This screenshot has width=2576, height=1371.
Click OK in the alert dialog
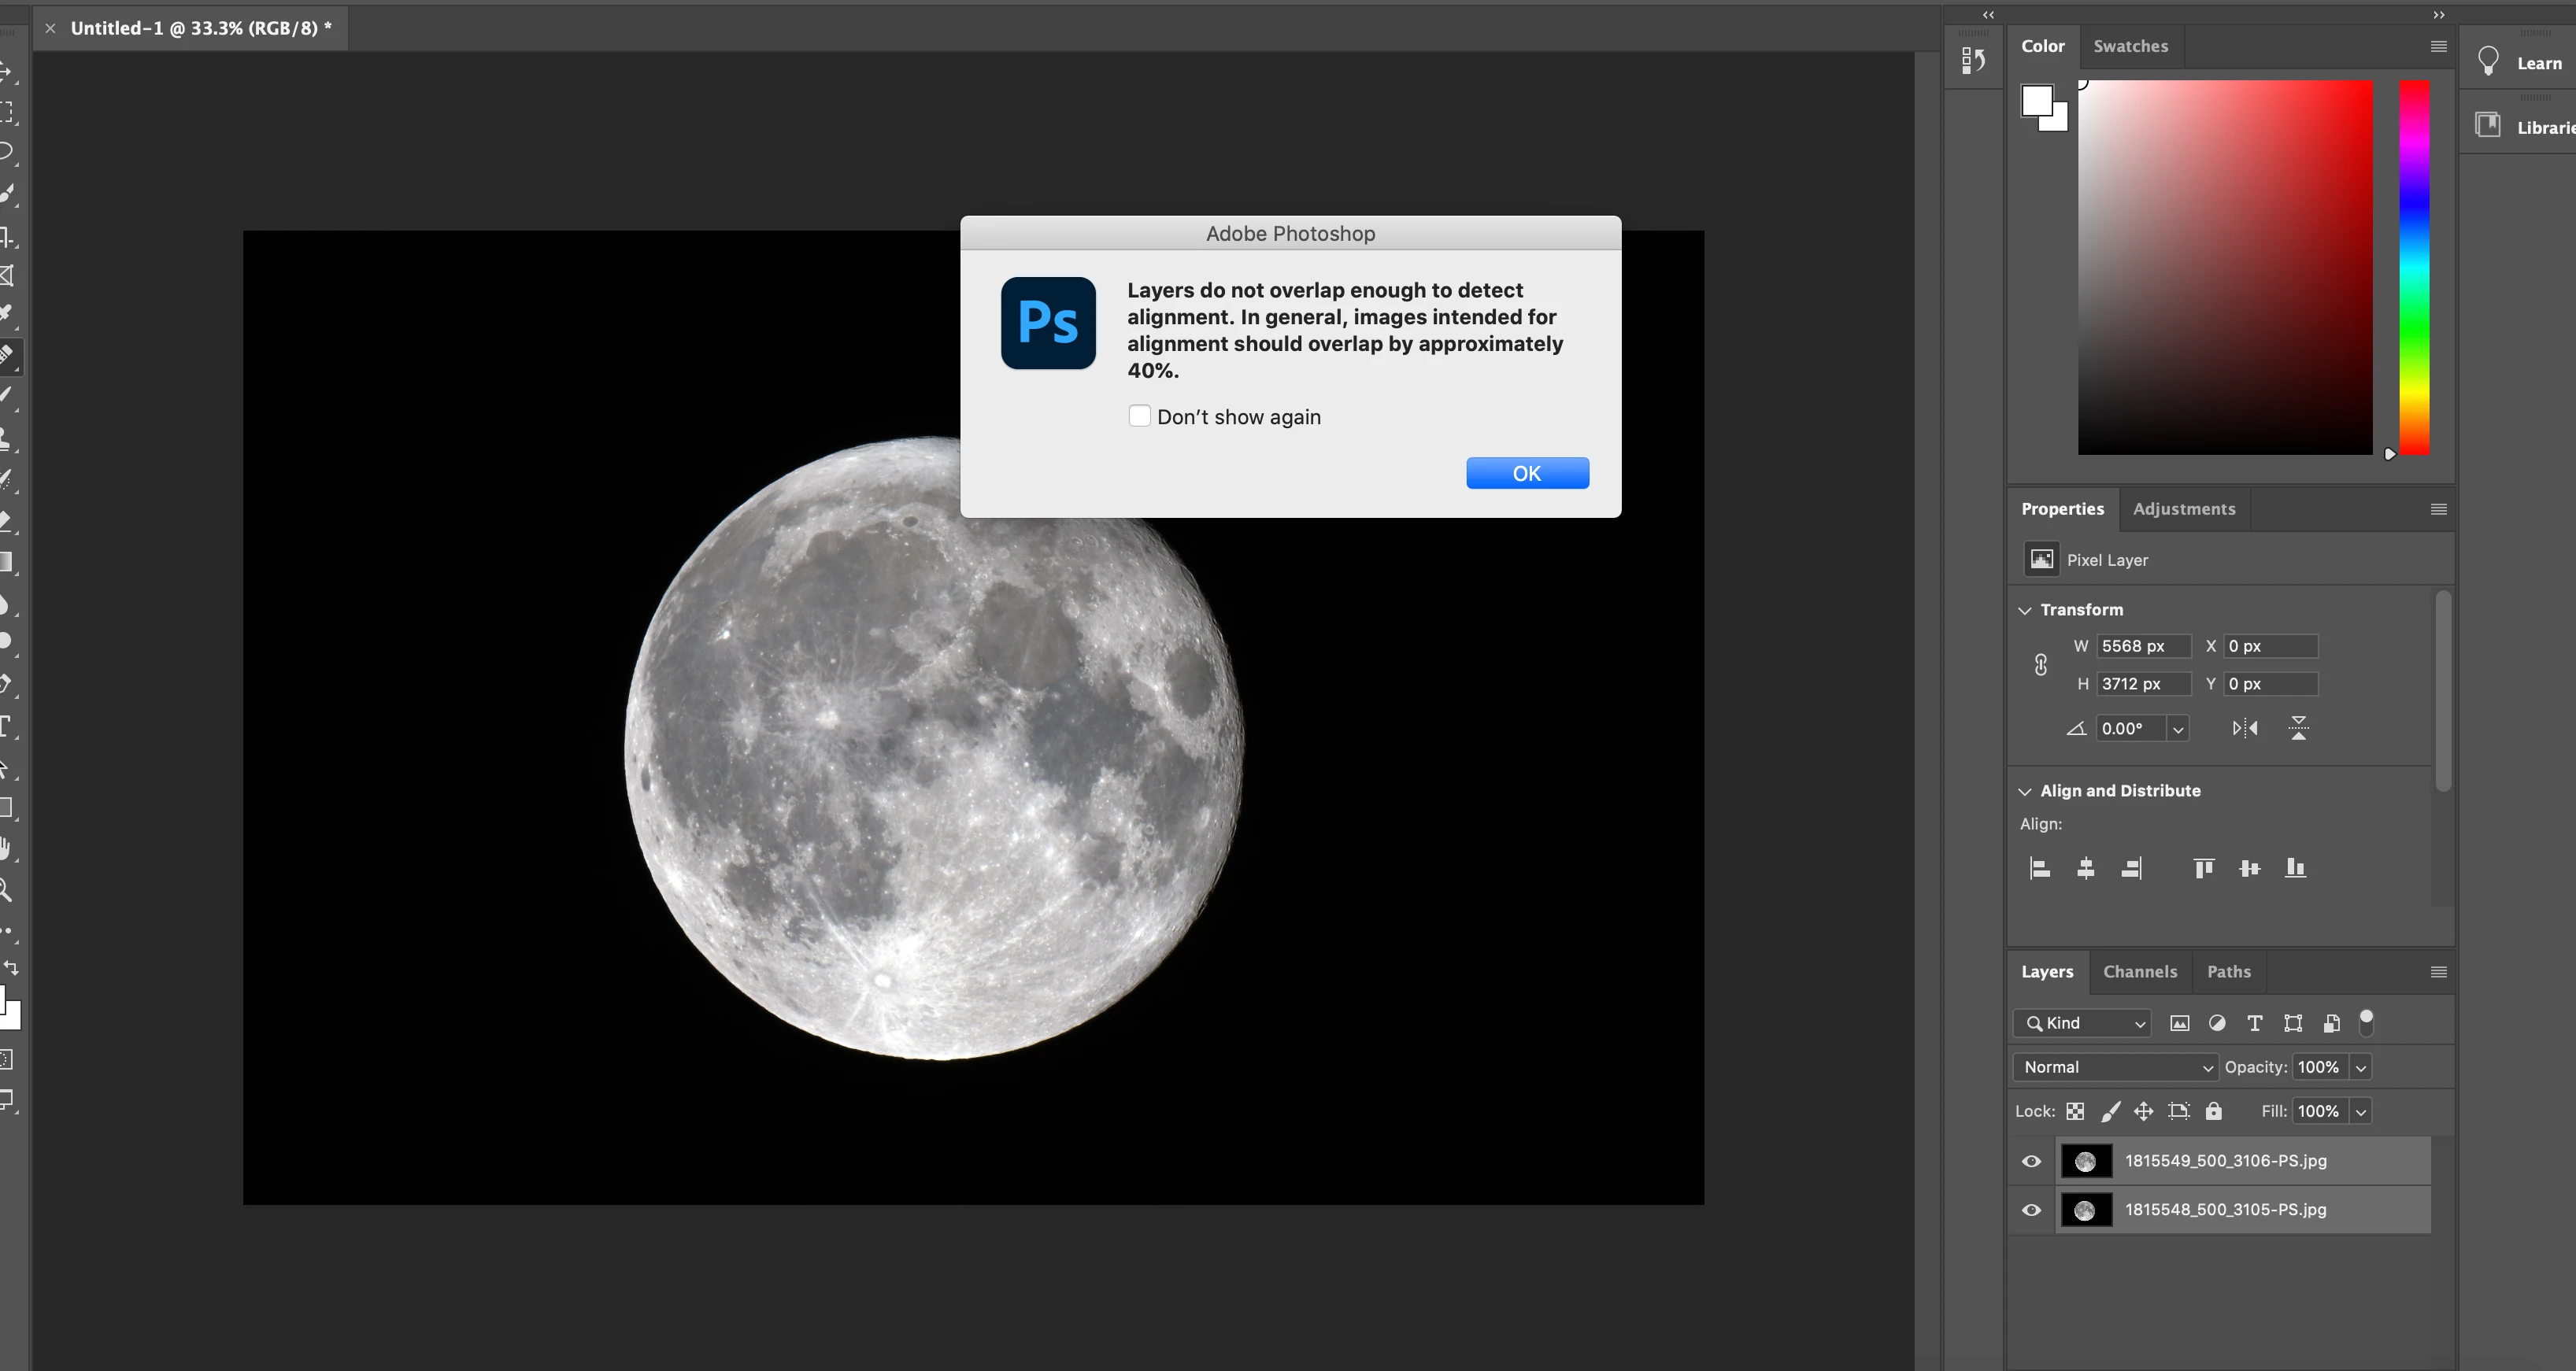1526,473
